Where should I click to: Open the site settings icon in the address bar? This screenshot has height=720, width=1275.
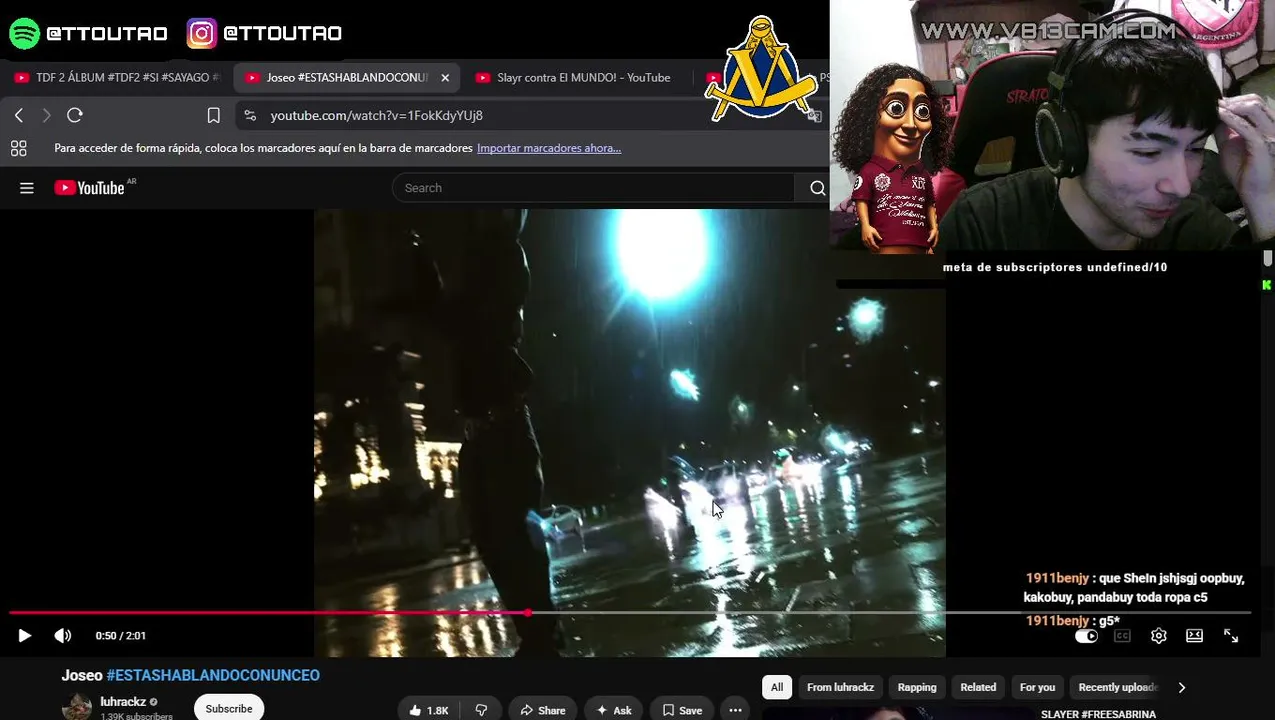point(250,115)
